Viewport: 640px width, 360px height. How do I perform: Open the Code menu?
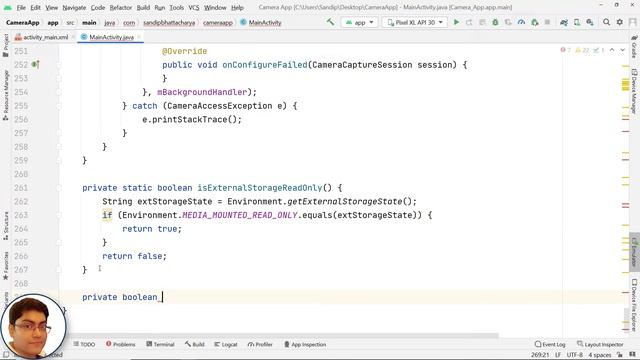point(98,7)
